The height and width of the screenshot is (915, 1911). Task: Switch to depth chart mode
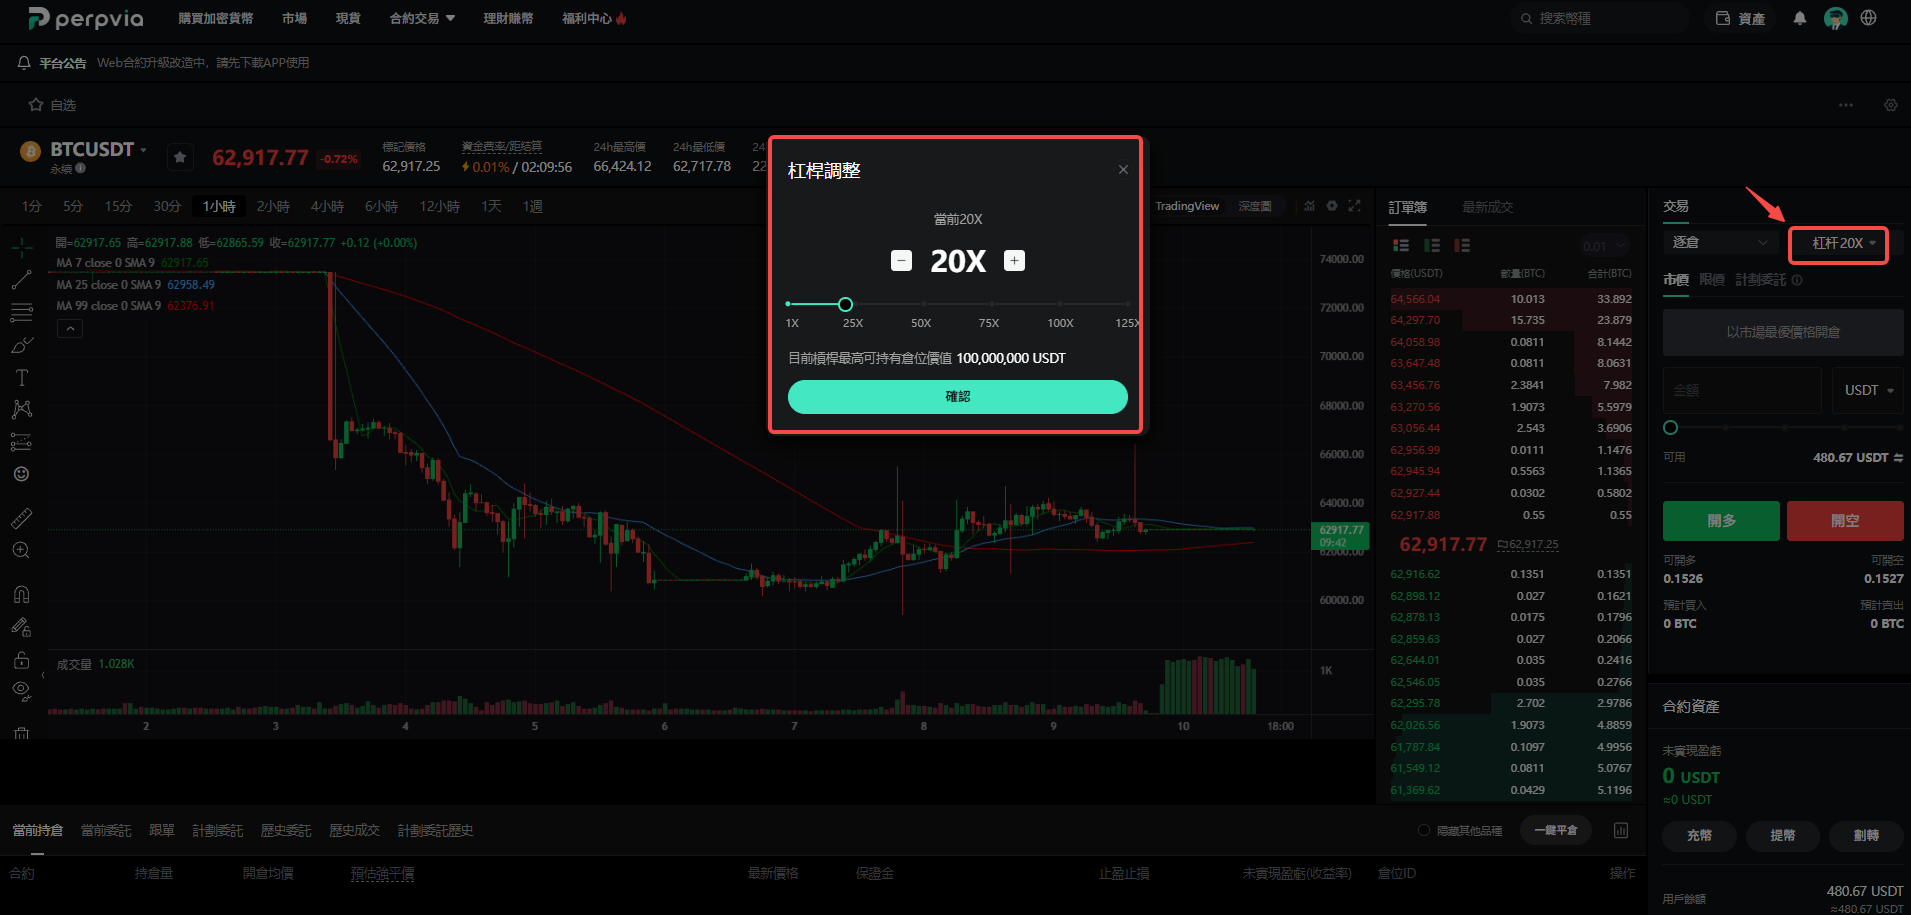tap(1255, 206)
